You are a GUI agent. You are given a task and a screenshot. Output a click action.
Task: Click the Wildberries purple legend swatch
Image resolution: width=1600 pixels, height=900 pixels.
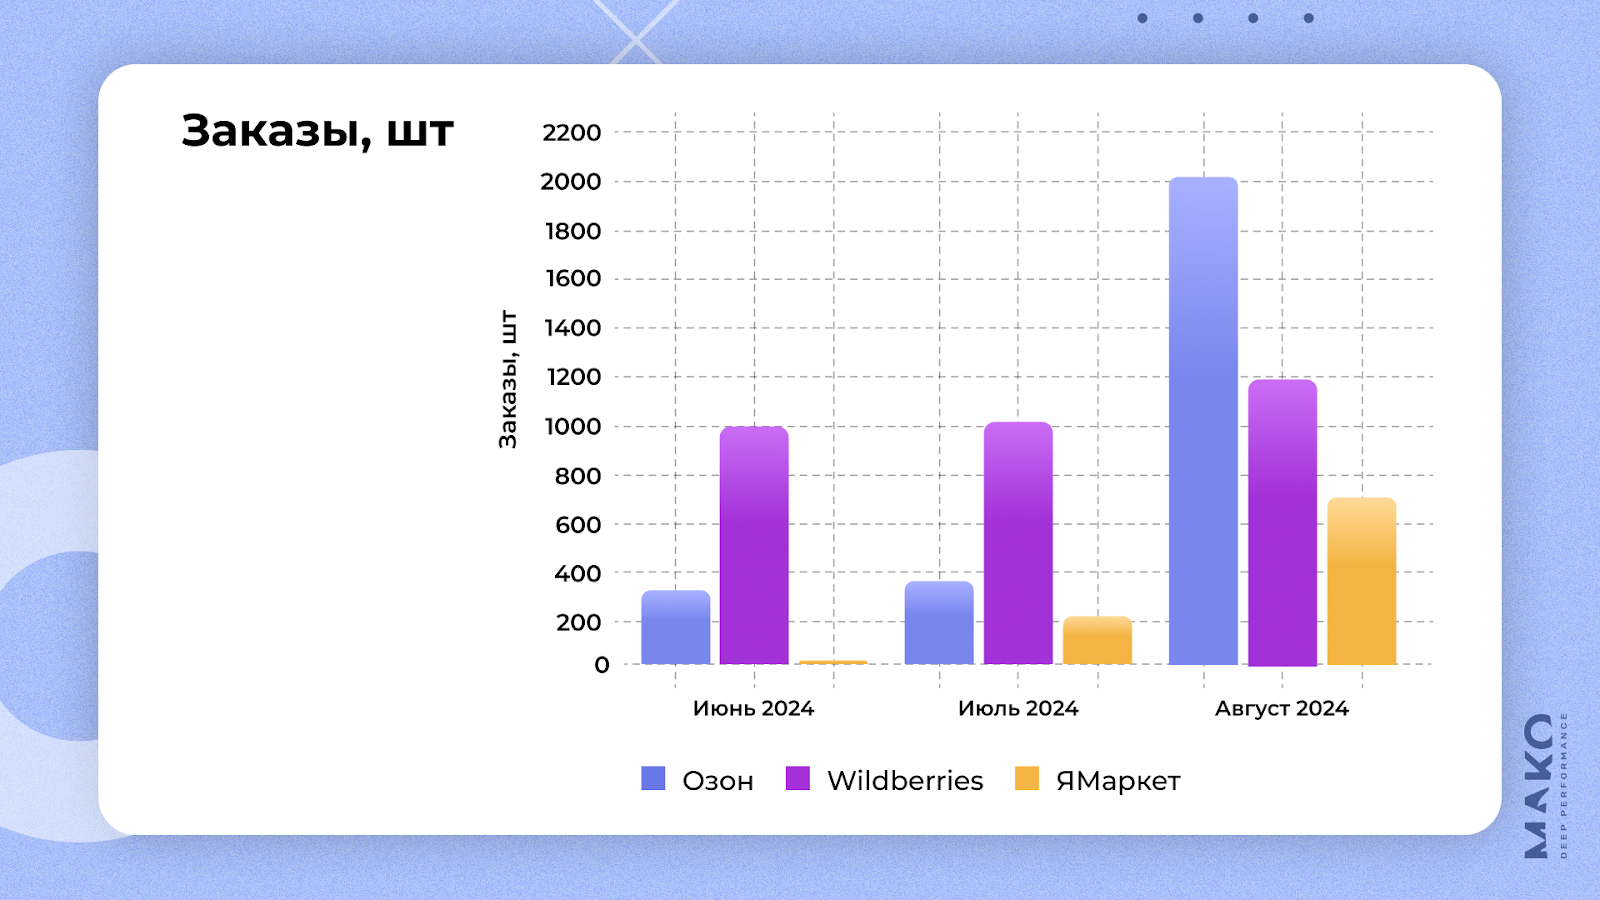(x=798, y=778)
